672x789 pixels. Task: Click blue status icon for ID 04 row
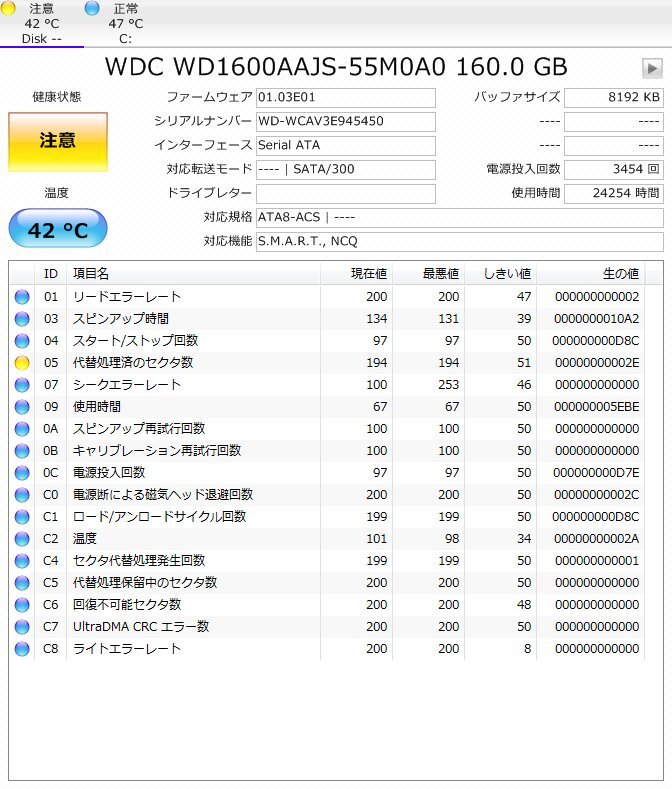(x=22, y=341)
